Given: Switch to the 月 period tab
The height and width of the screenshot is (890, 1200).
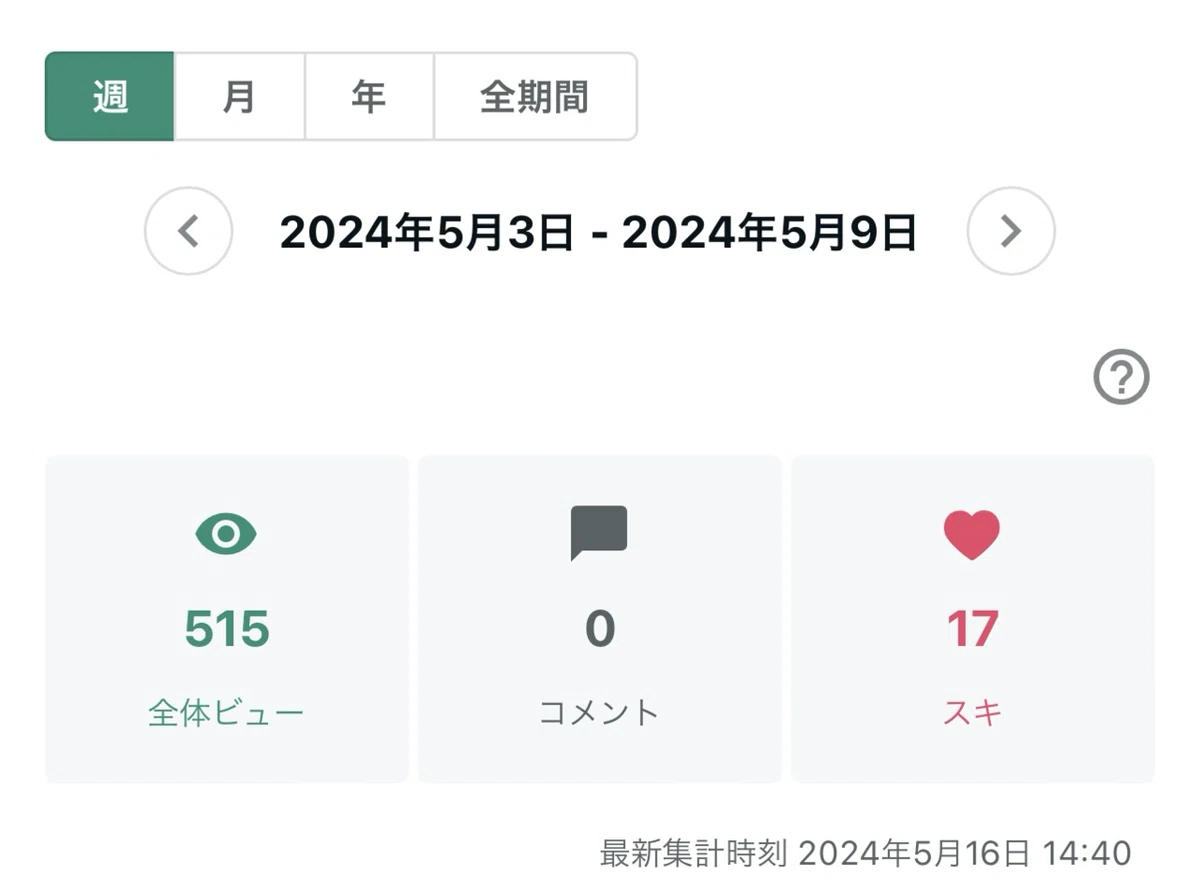Looking at the screenshot, I should 239,97.
